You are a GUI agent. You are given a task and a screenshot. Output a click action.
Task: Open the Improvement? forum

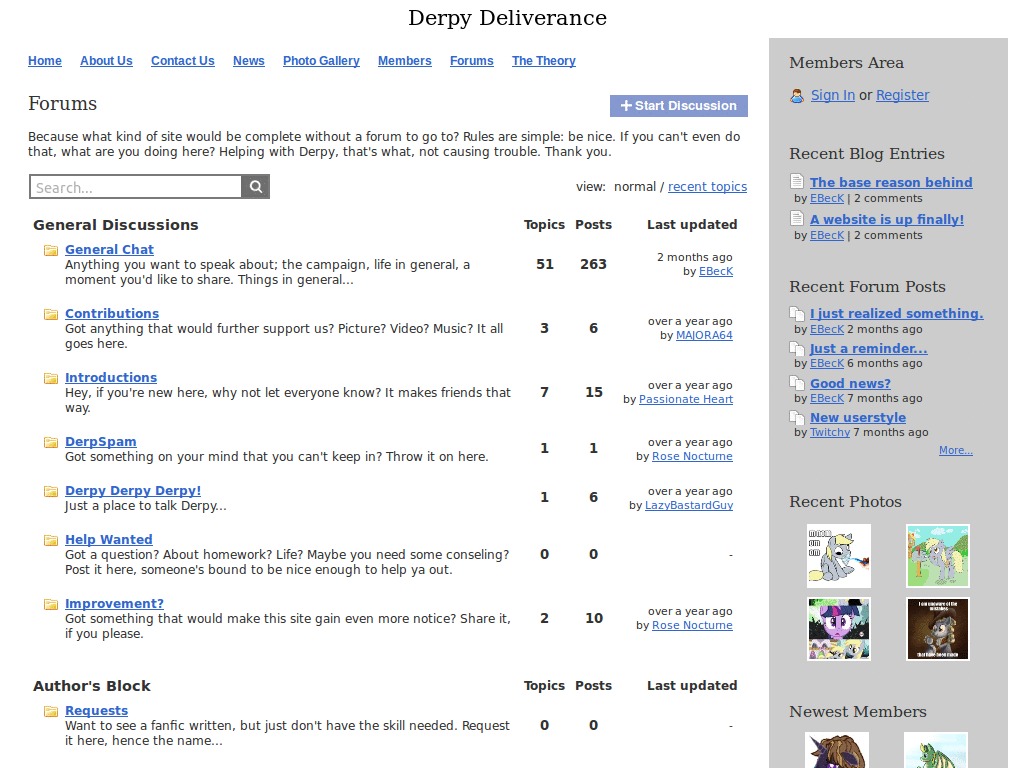point(114,603)
